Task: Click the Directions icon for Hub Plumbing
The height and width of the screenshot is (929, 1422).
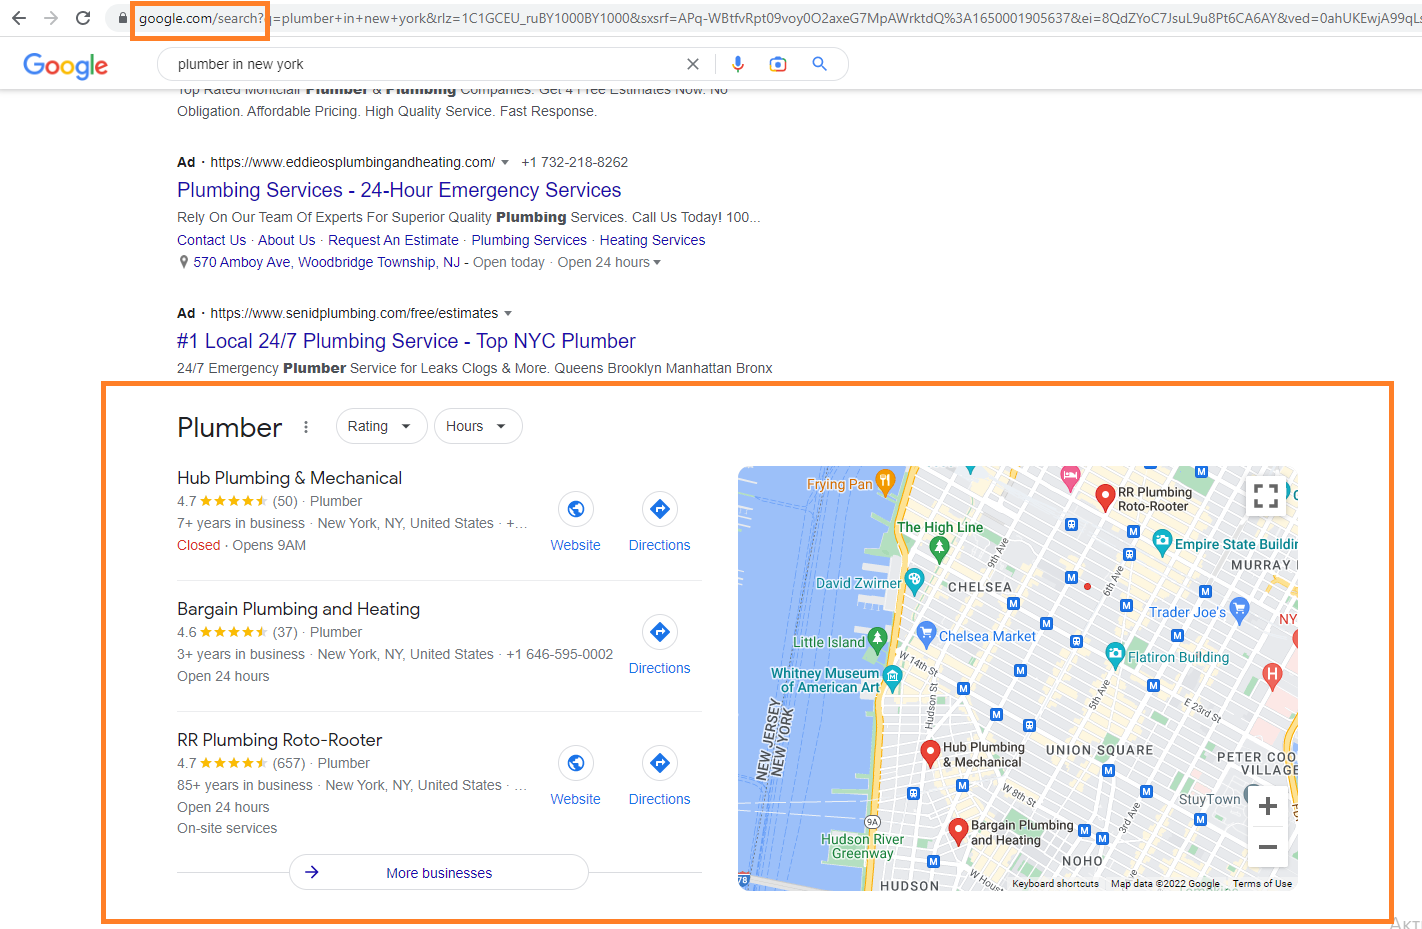Action: [660, 509]
